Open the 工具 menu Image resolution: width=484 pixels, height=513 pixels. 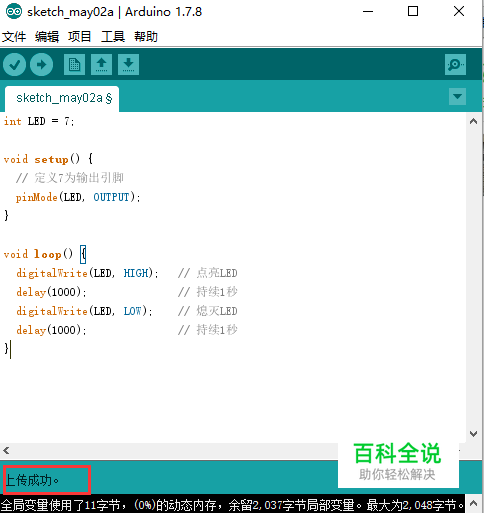click(x=113, y=36)
